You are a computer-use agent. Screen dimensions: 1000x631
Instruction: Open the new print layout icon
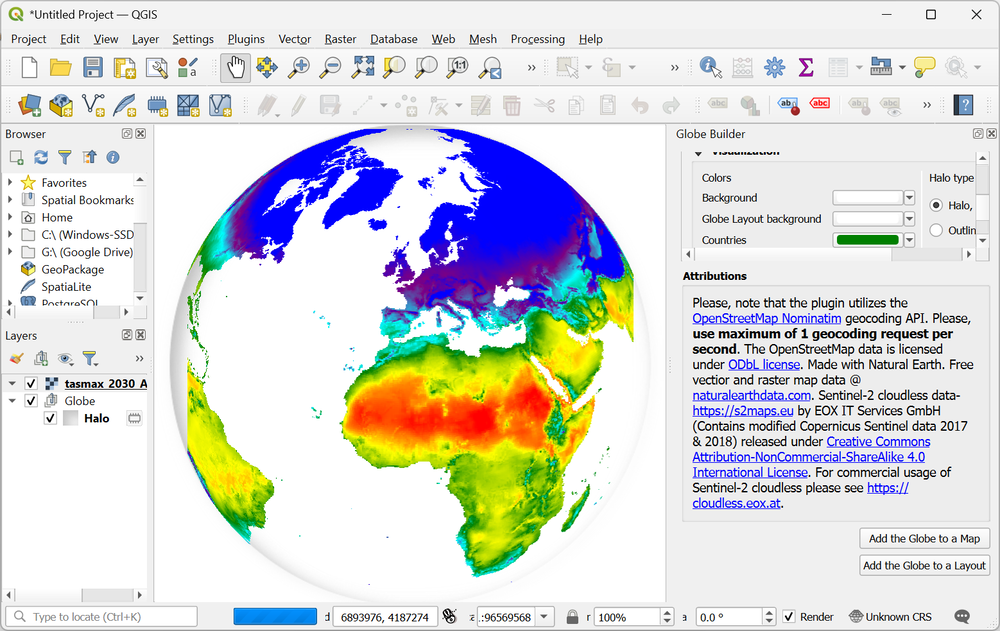tap(124, 67)
